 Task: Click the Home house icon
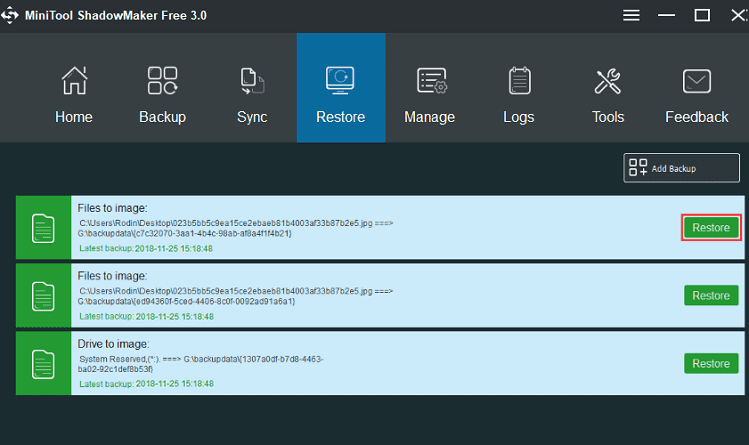pos(74,80)
